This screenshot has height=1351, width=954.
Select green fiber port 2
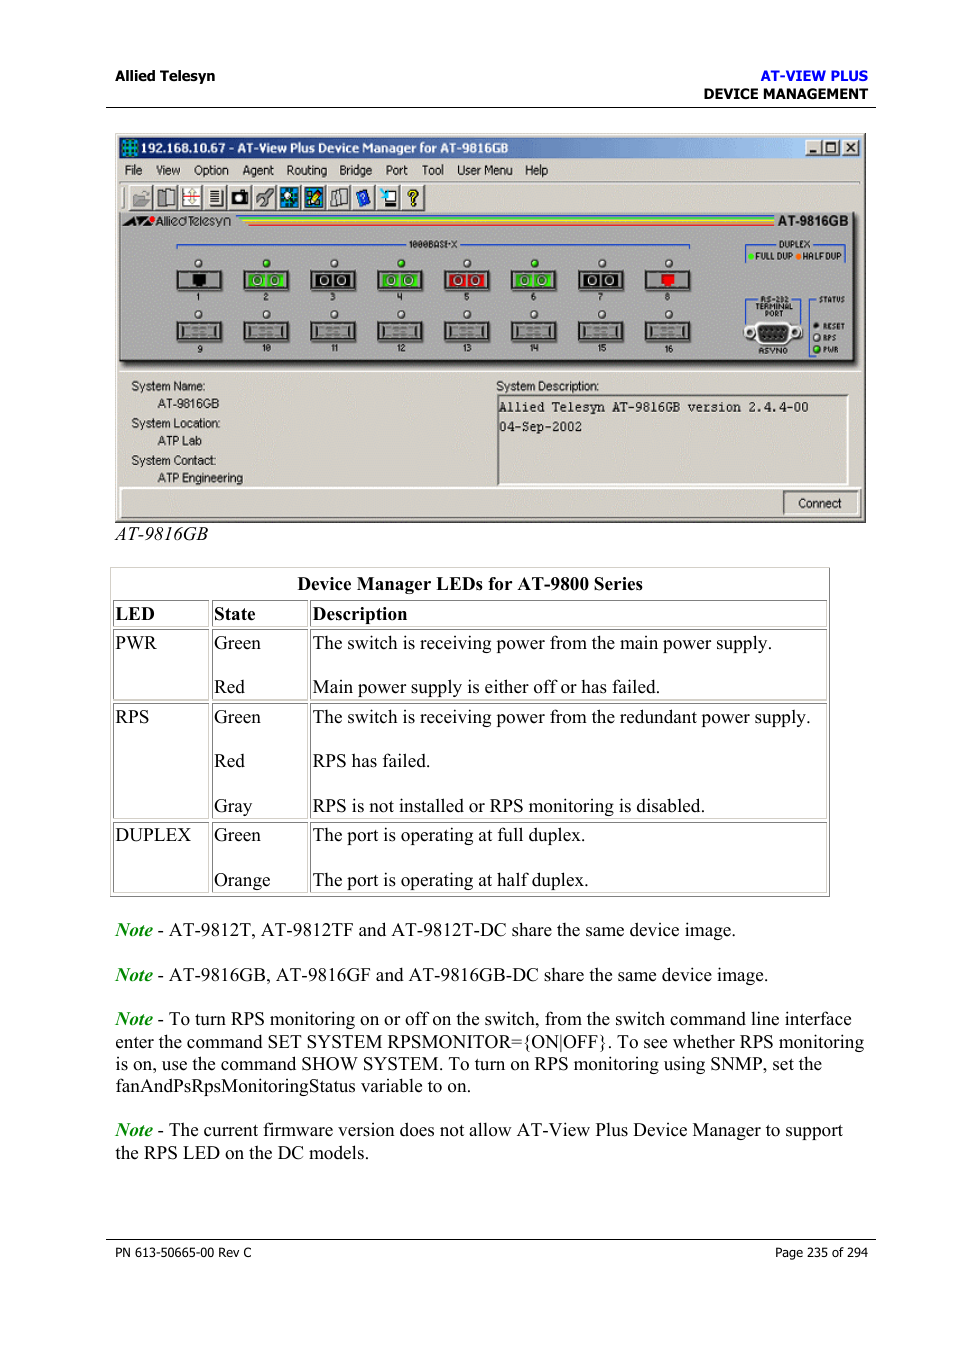click(266, 280)
